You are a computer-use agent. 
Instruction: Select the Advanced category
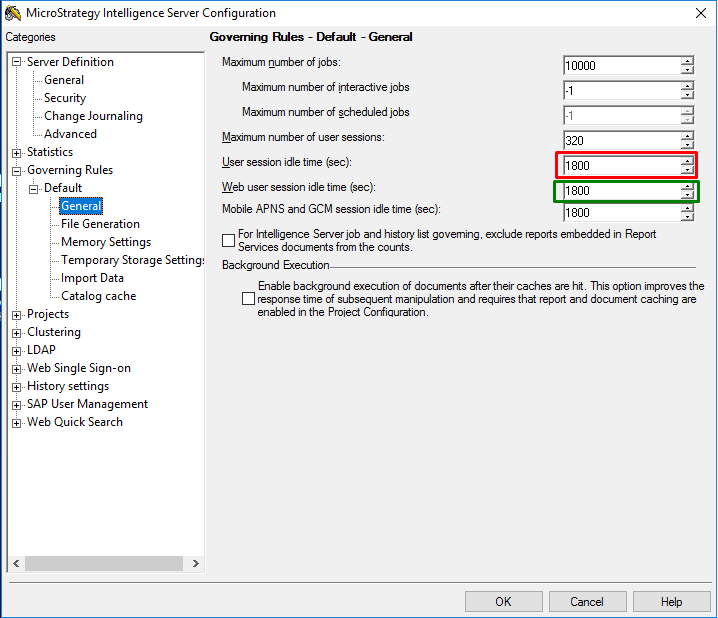[x=70, y=134]
